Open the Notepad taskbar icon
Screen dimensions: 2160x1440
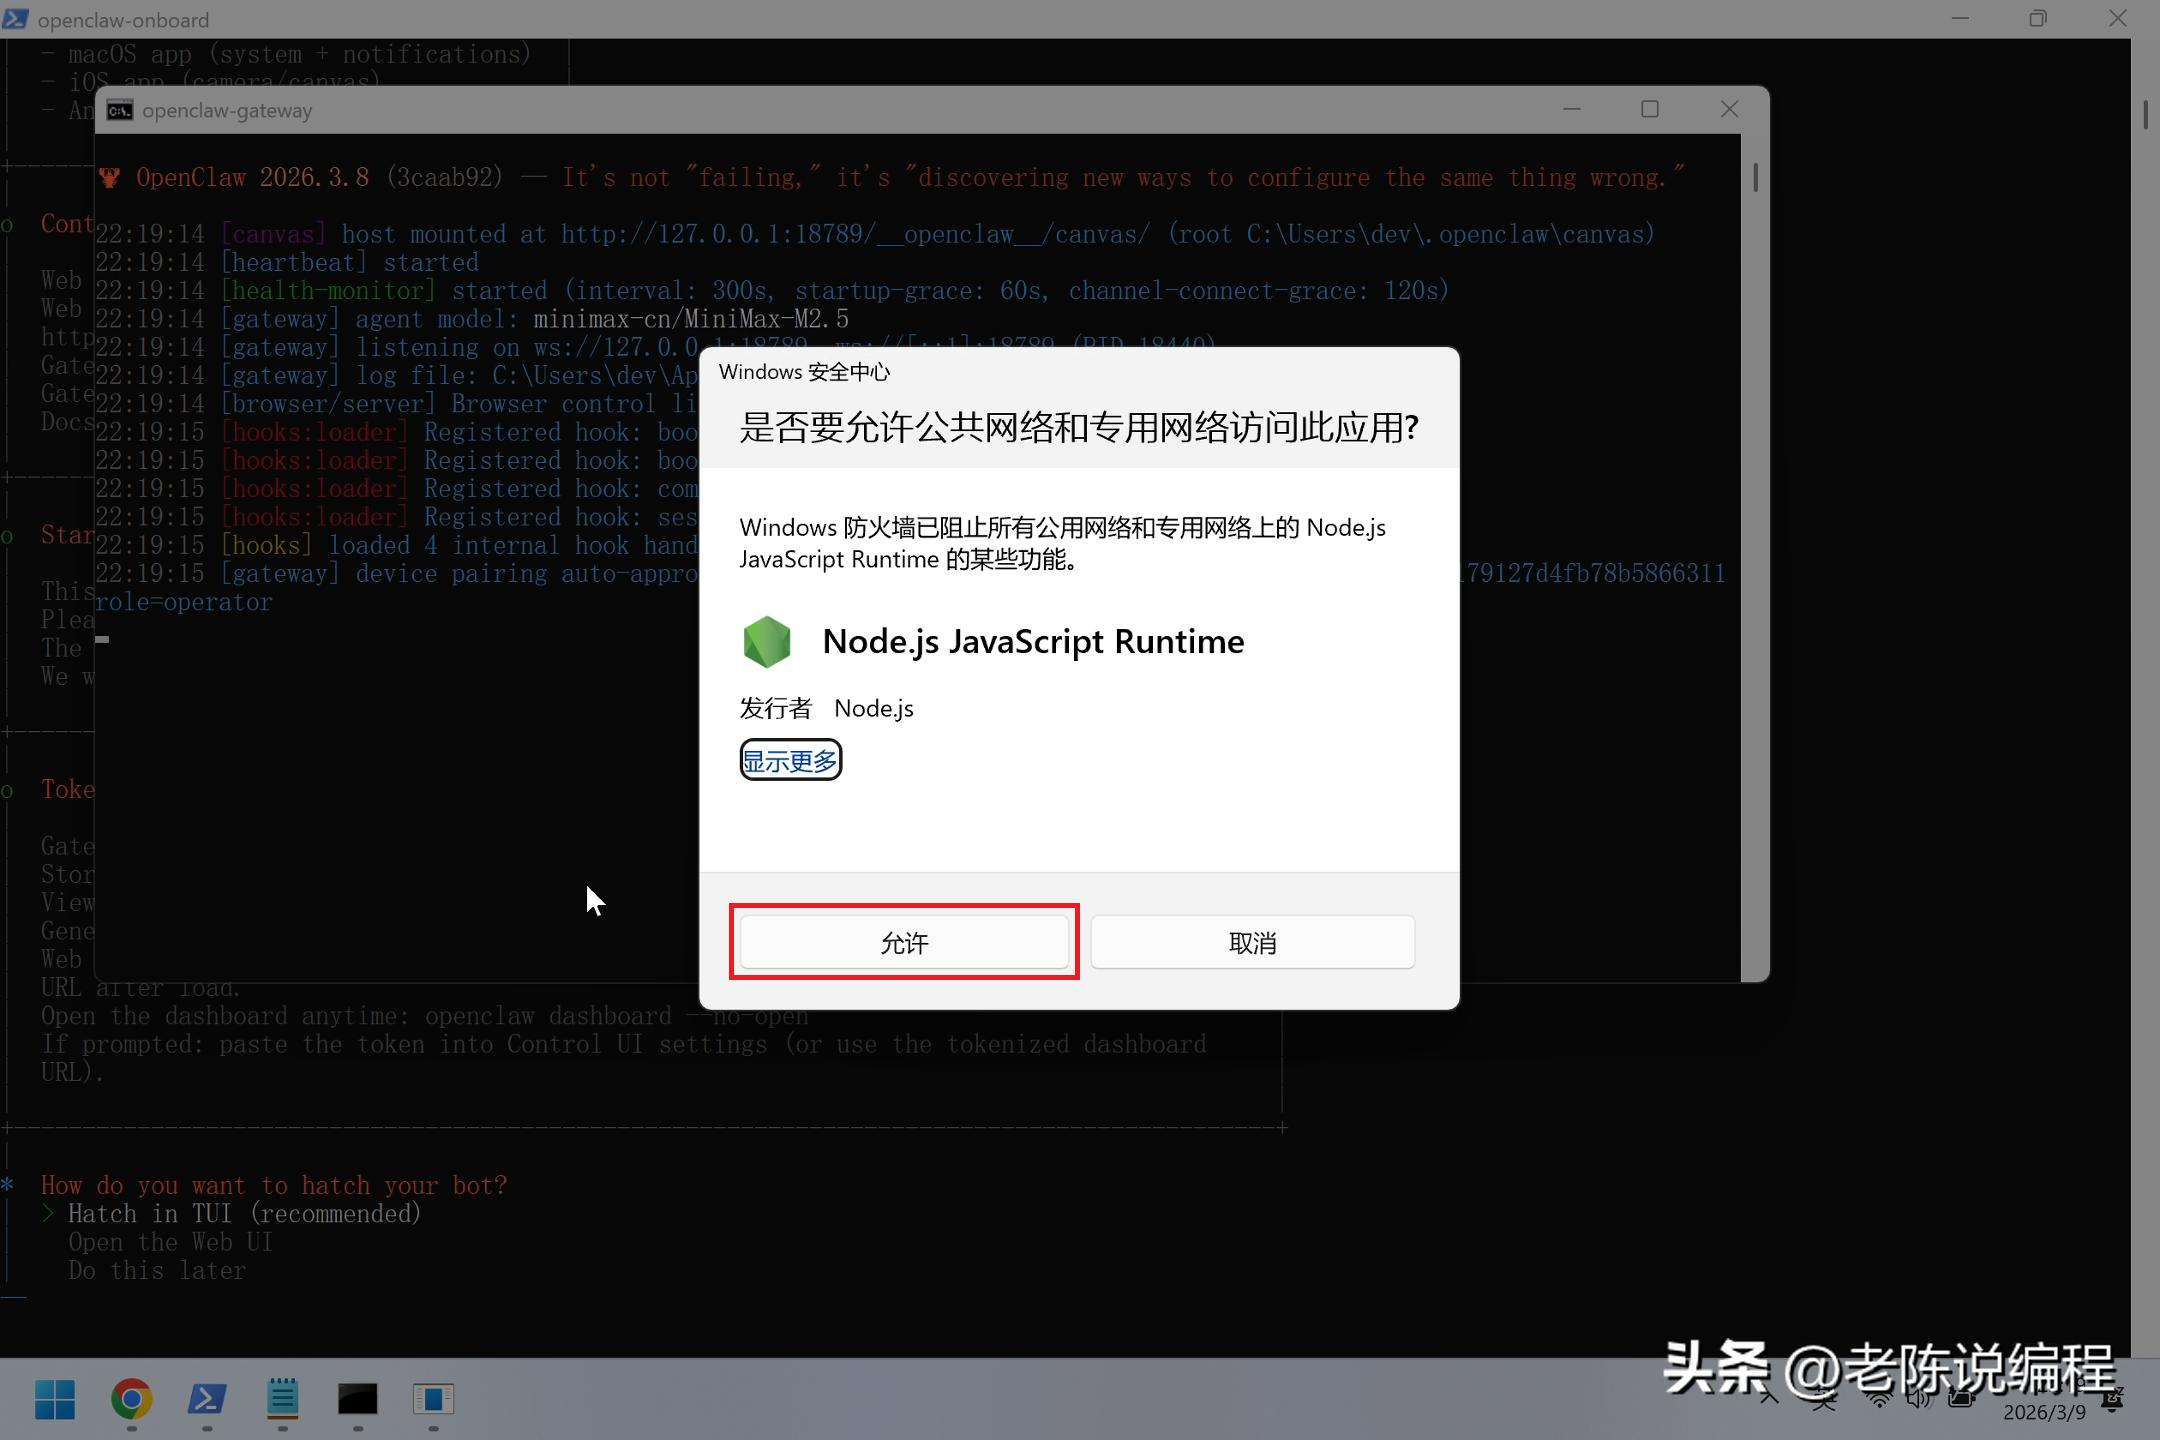coord(282,1398)
